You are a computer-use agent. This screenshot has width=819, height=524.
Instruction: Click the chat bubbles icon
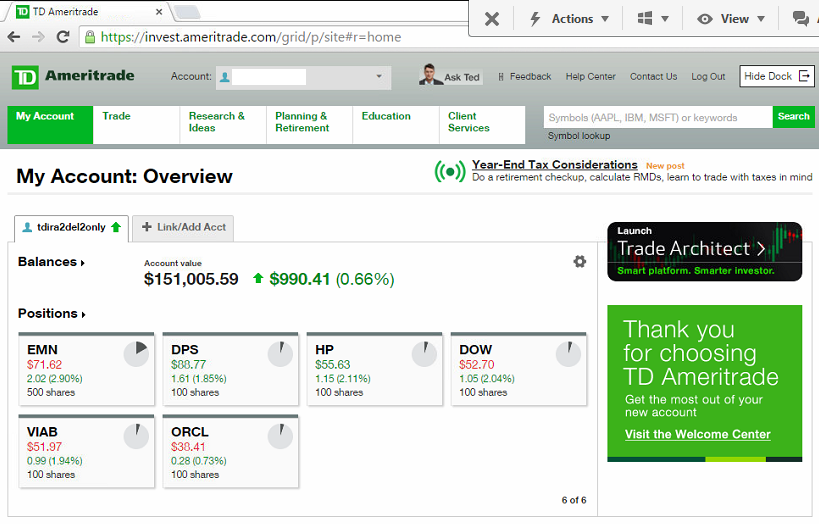800,19
